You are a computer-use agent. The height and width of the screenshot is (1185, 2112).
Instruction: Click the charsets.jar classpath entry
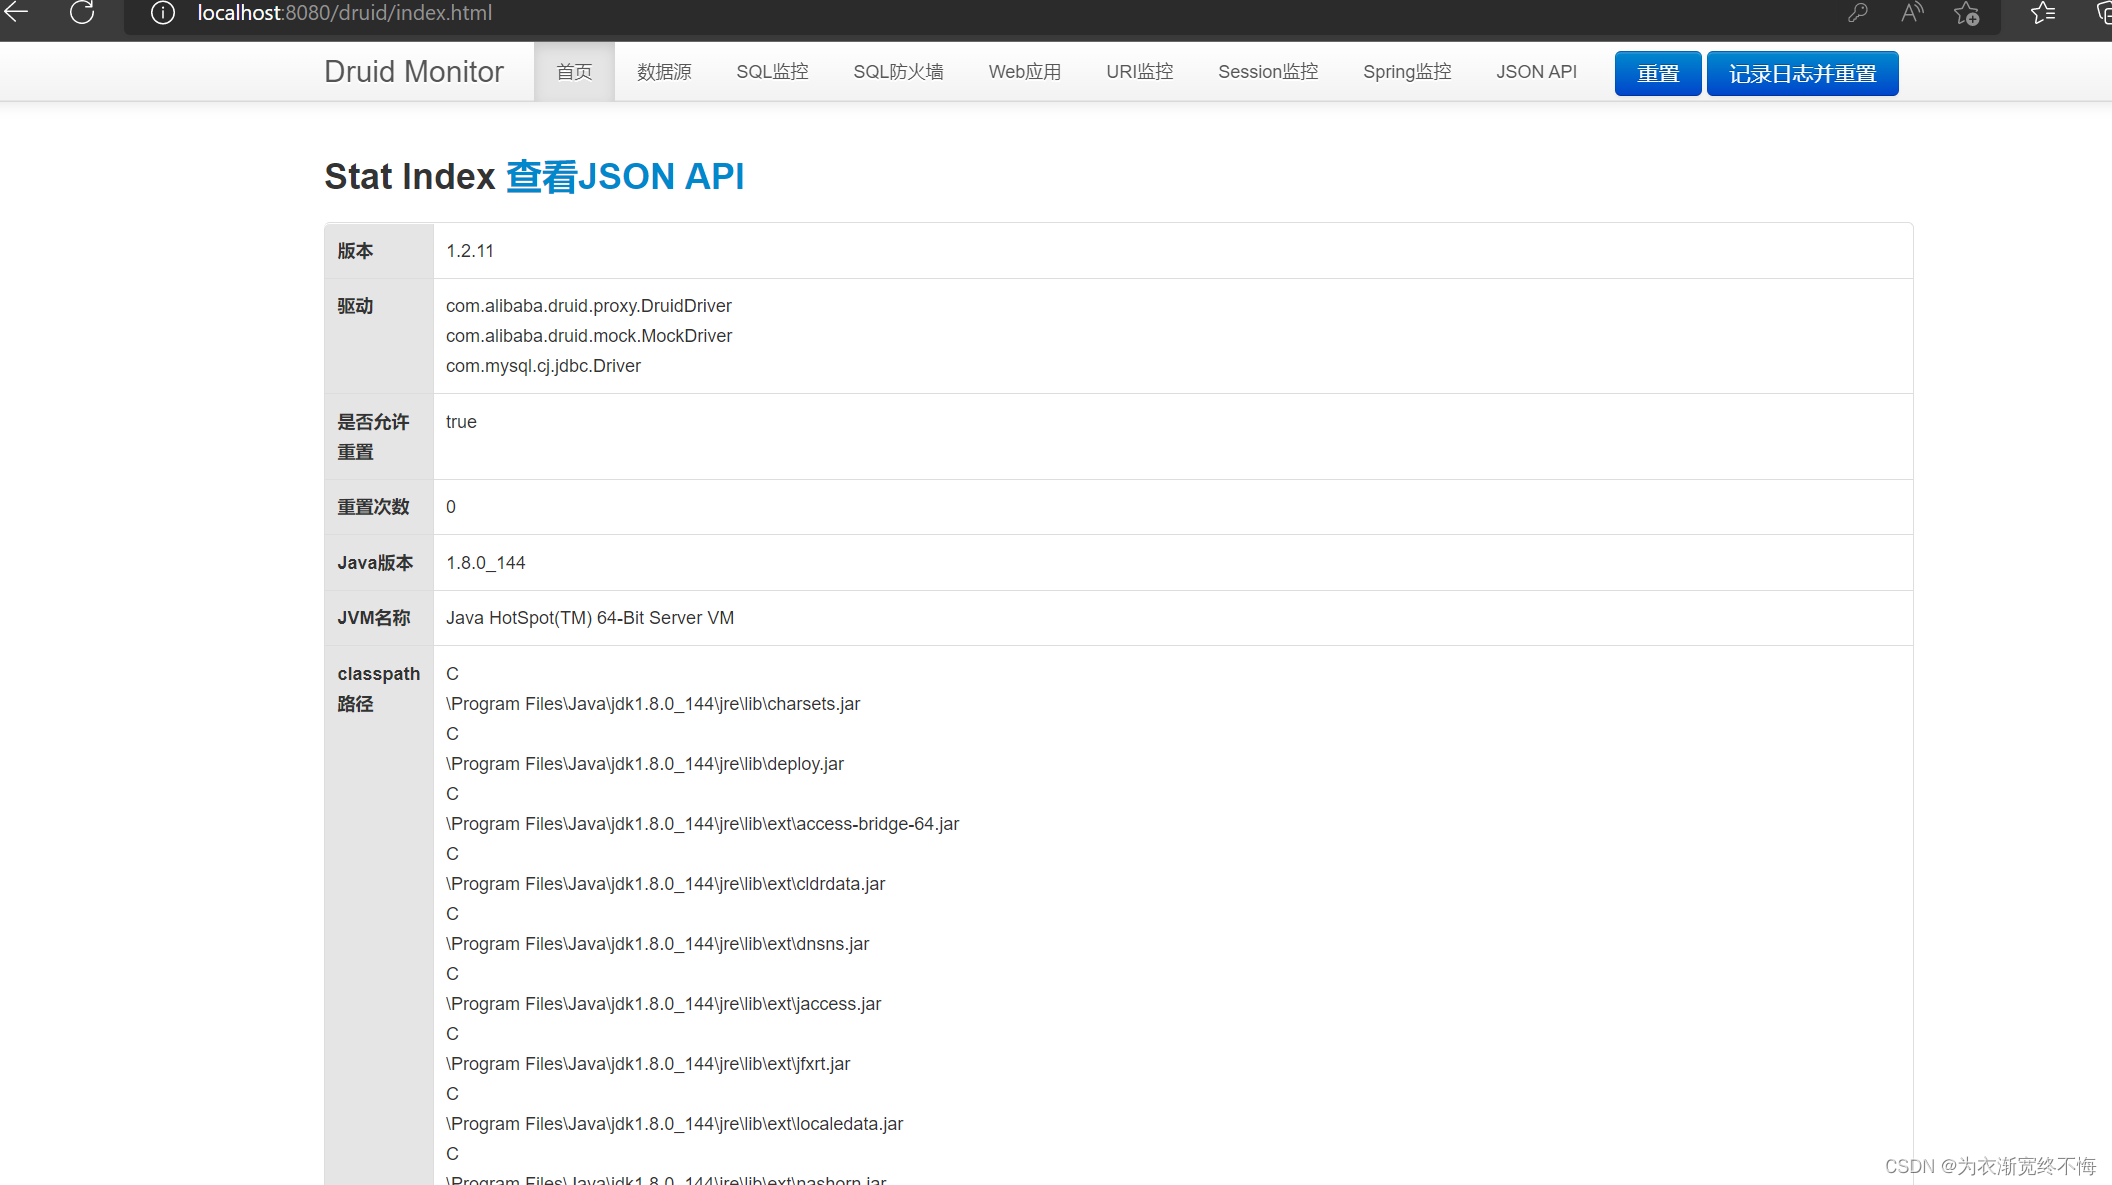(x=653, y=704)
